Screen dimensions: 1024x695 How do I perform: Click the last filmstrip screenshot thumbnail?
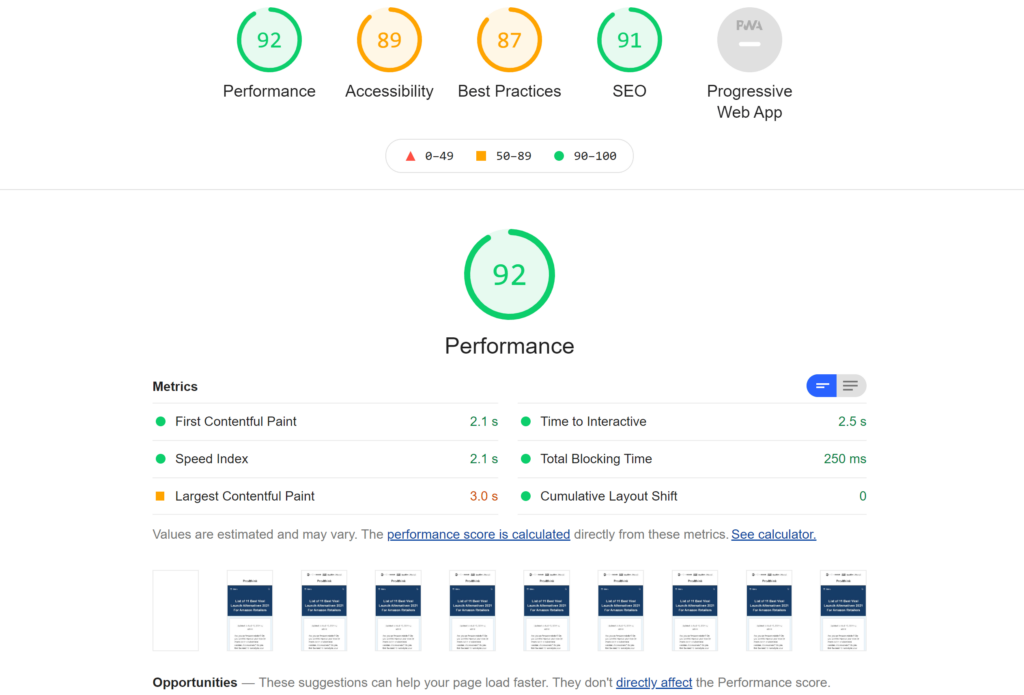coord(843,610)
